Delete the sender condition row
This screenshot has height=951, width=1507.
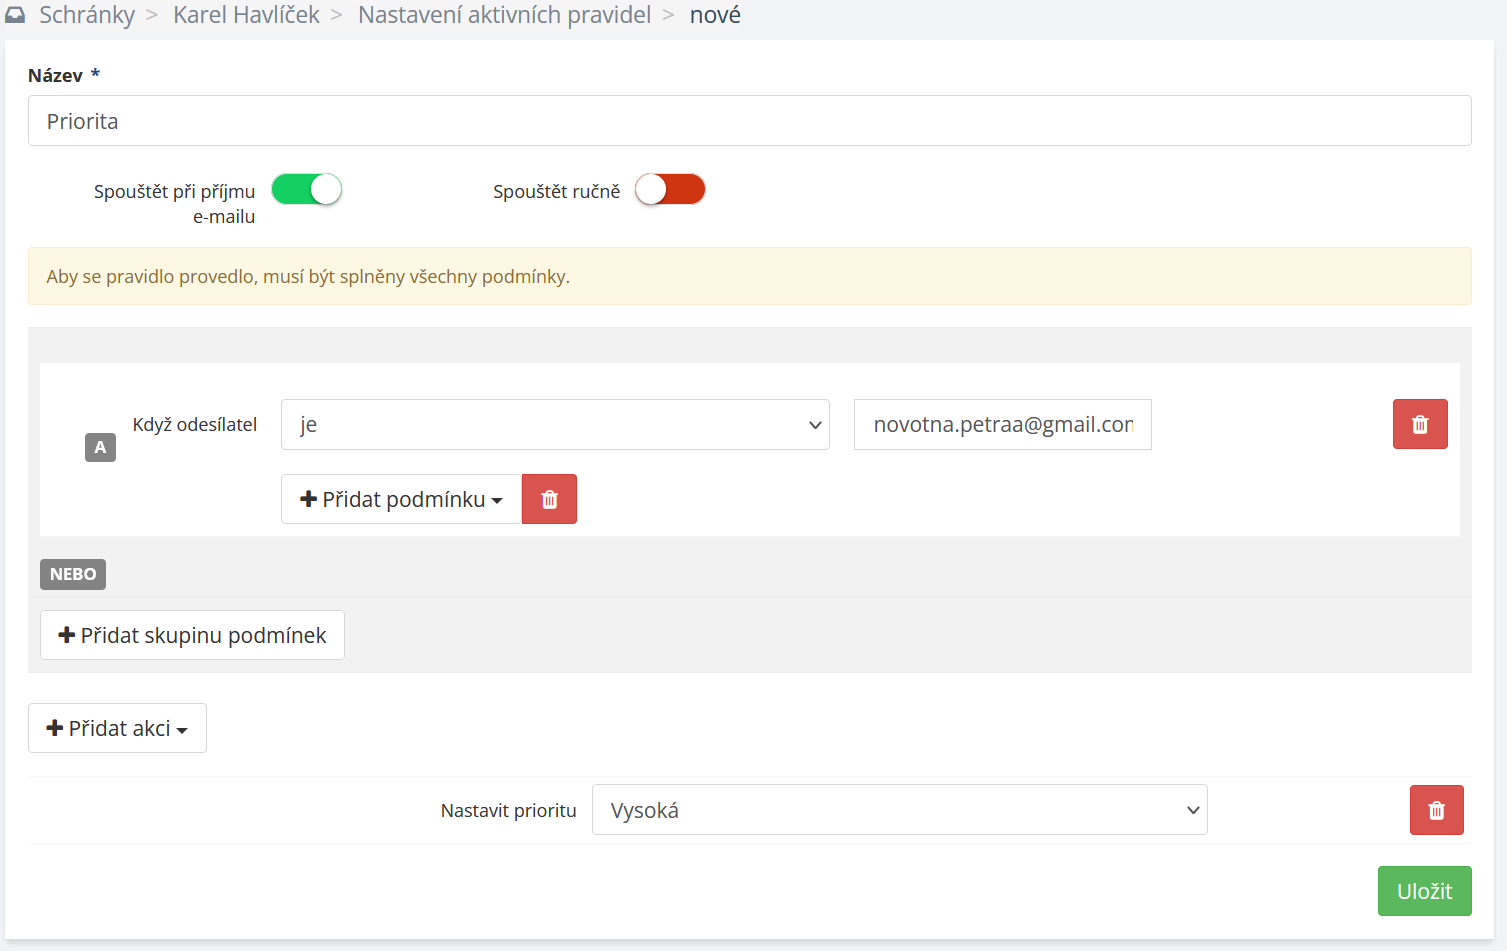click(1419, 425)
